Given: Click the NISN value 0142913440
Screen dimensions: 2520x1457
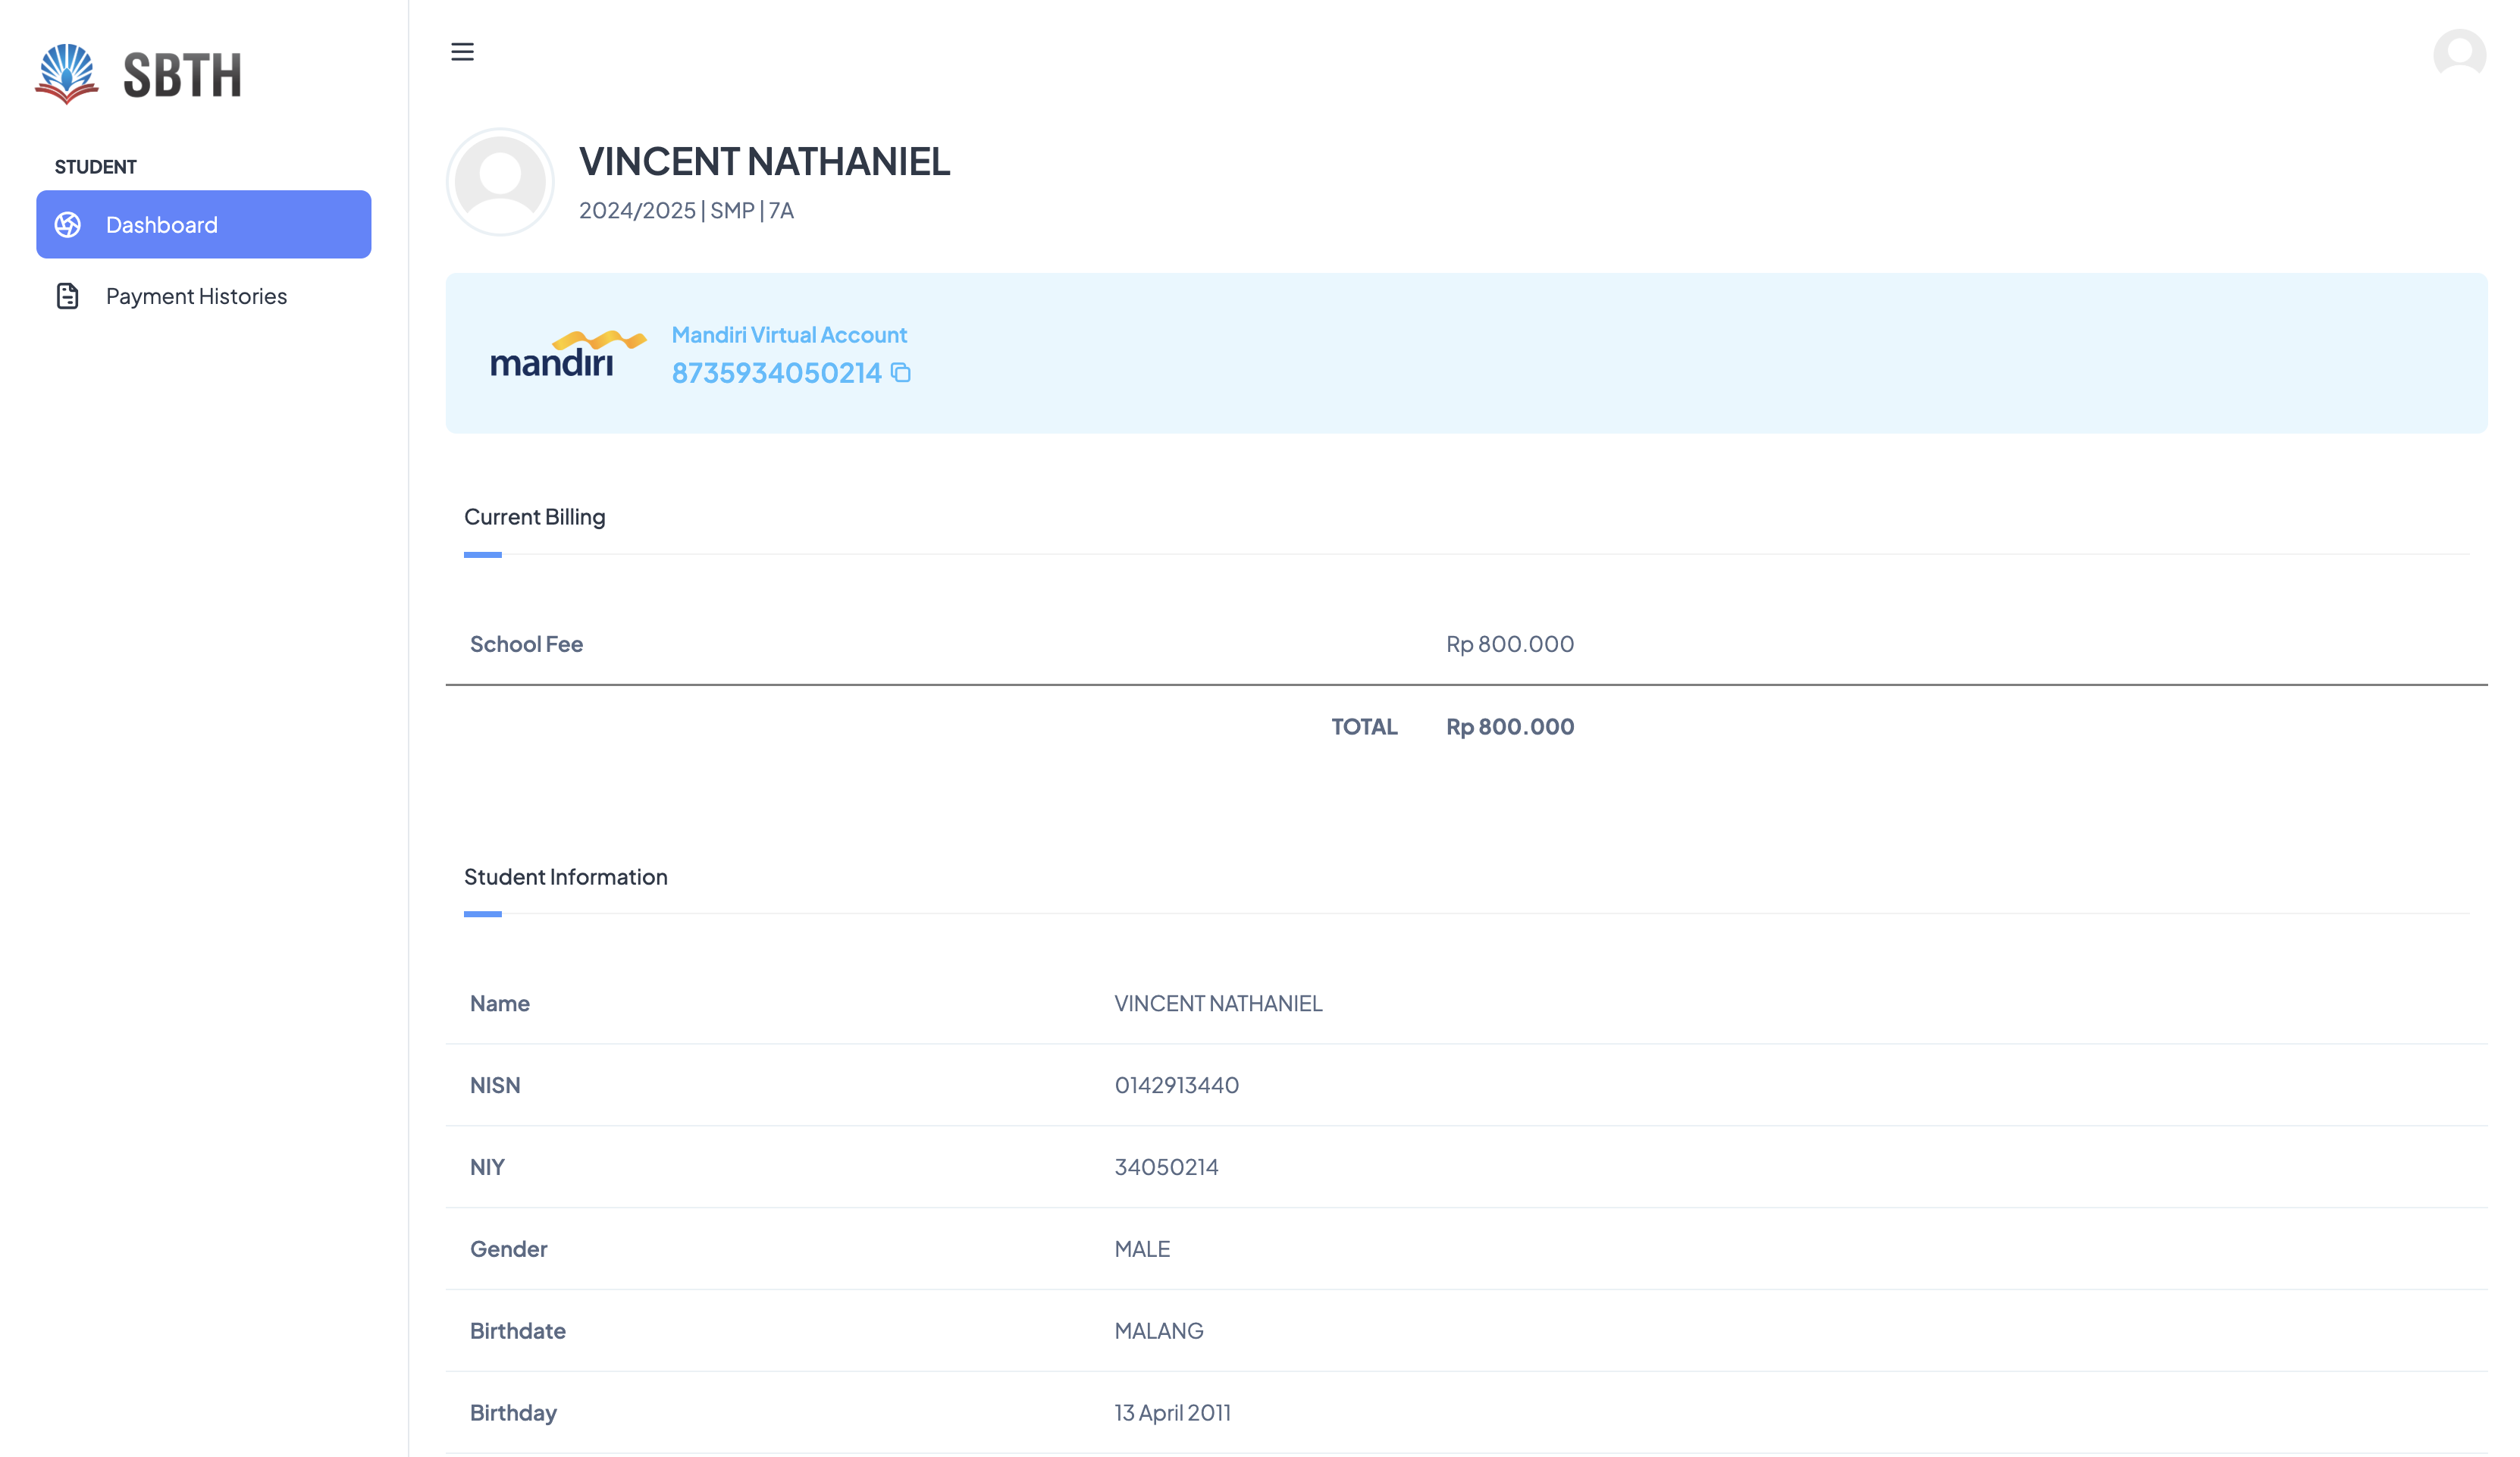Looking at the screenshot, I should click(x=1176, y=1085).
